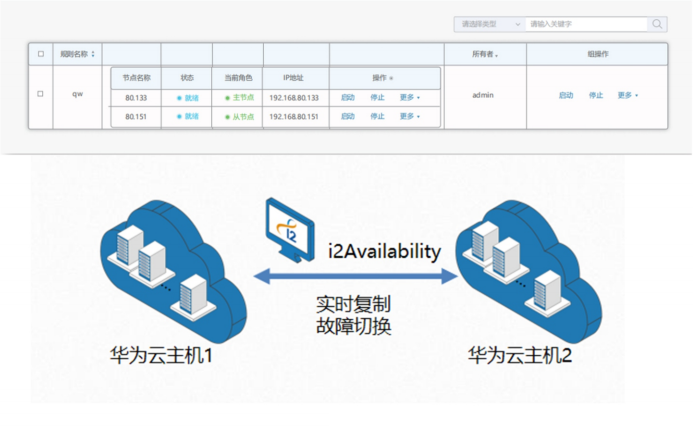
Task: Click the i2 monitor logo icon
Action: pos(290,230)
